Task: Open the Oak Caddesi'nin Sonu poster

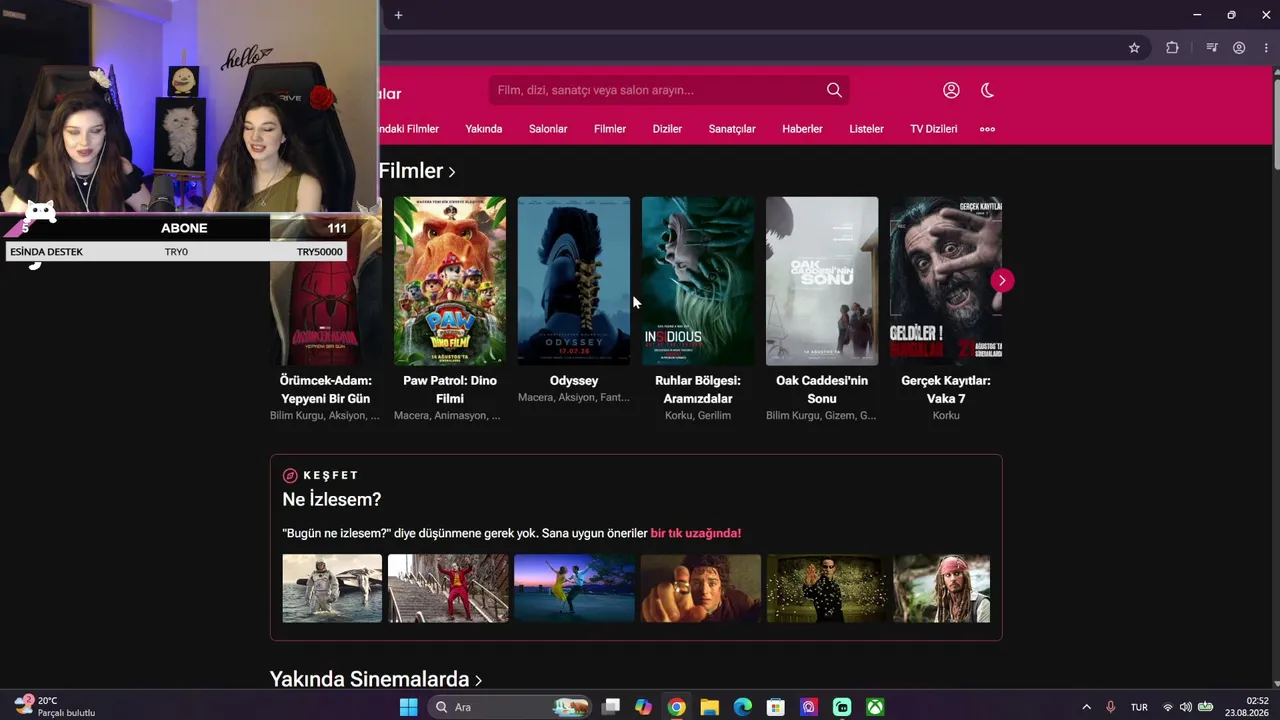Action: pyautogui.click(x=822, y=281)
